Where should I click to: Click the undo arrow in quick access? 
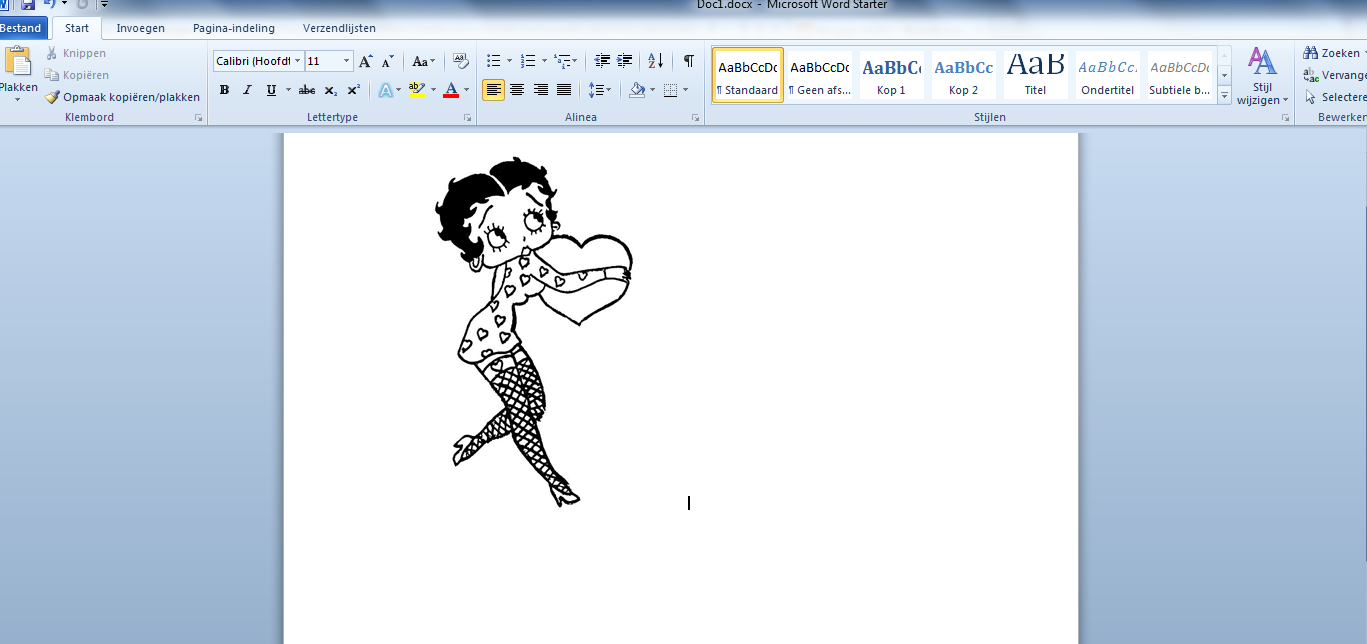[x=50, y=4]
